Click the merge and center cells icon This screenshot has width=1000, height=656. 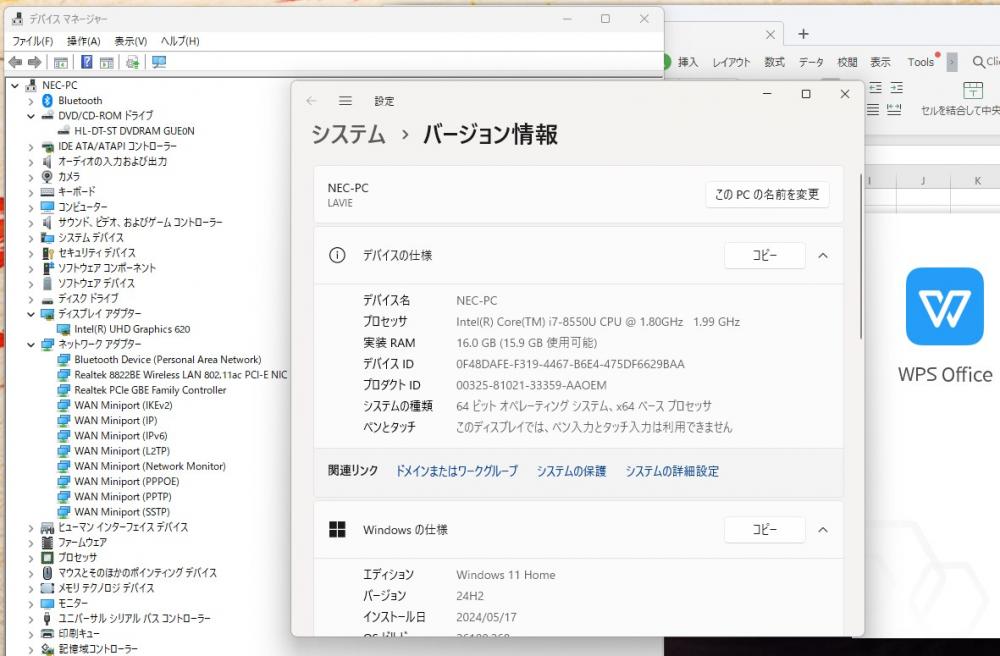click(973, 89)
